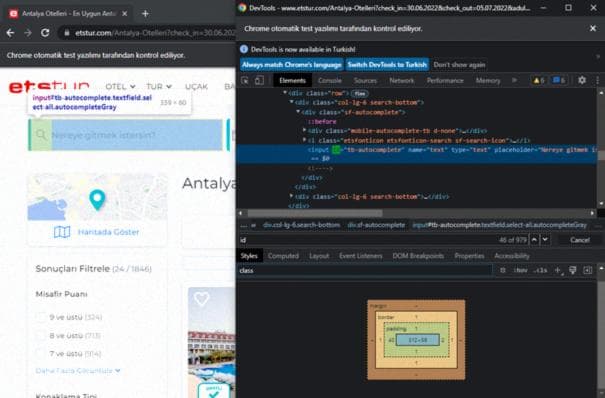Click the horizontal scrollbar in Elements panel
This screenshot has height=398, width=605.
[315, 213]
